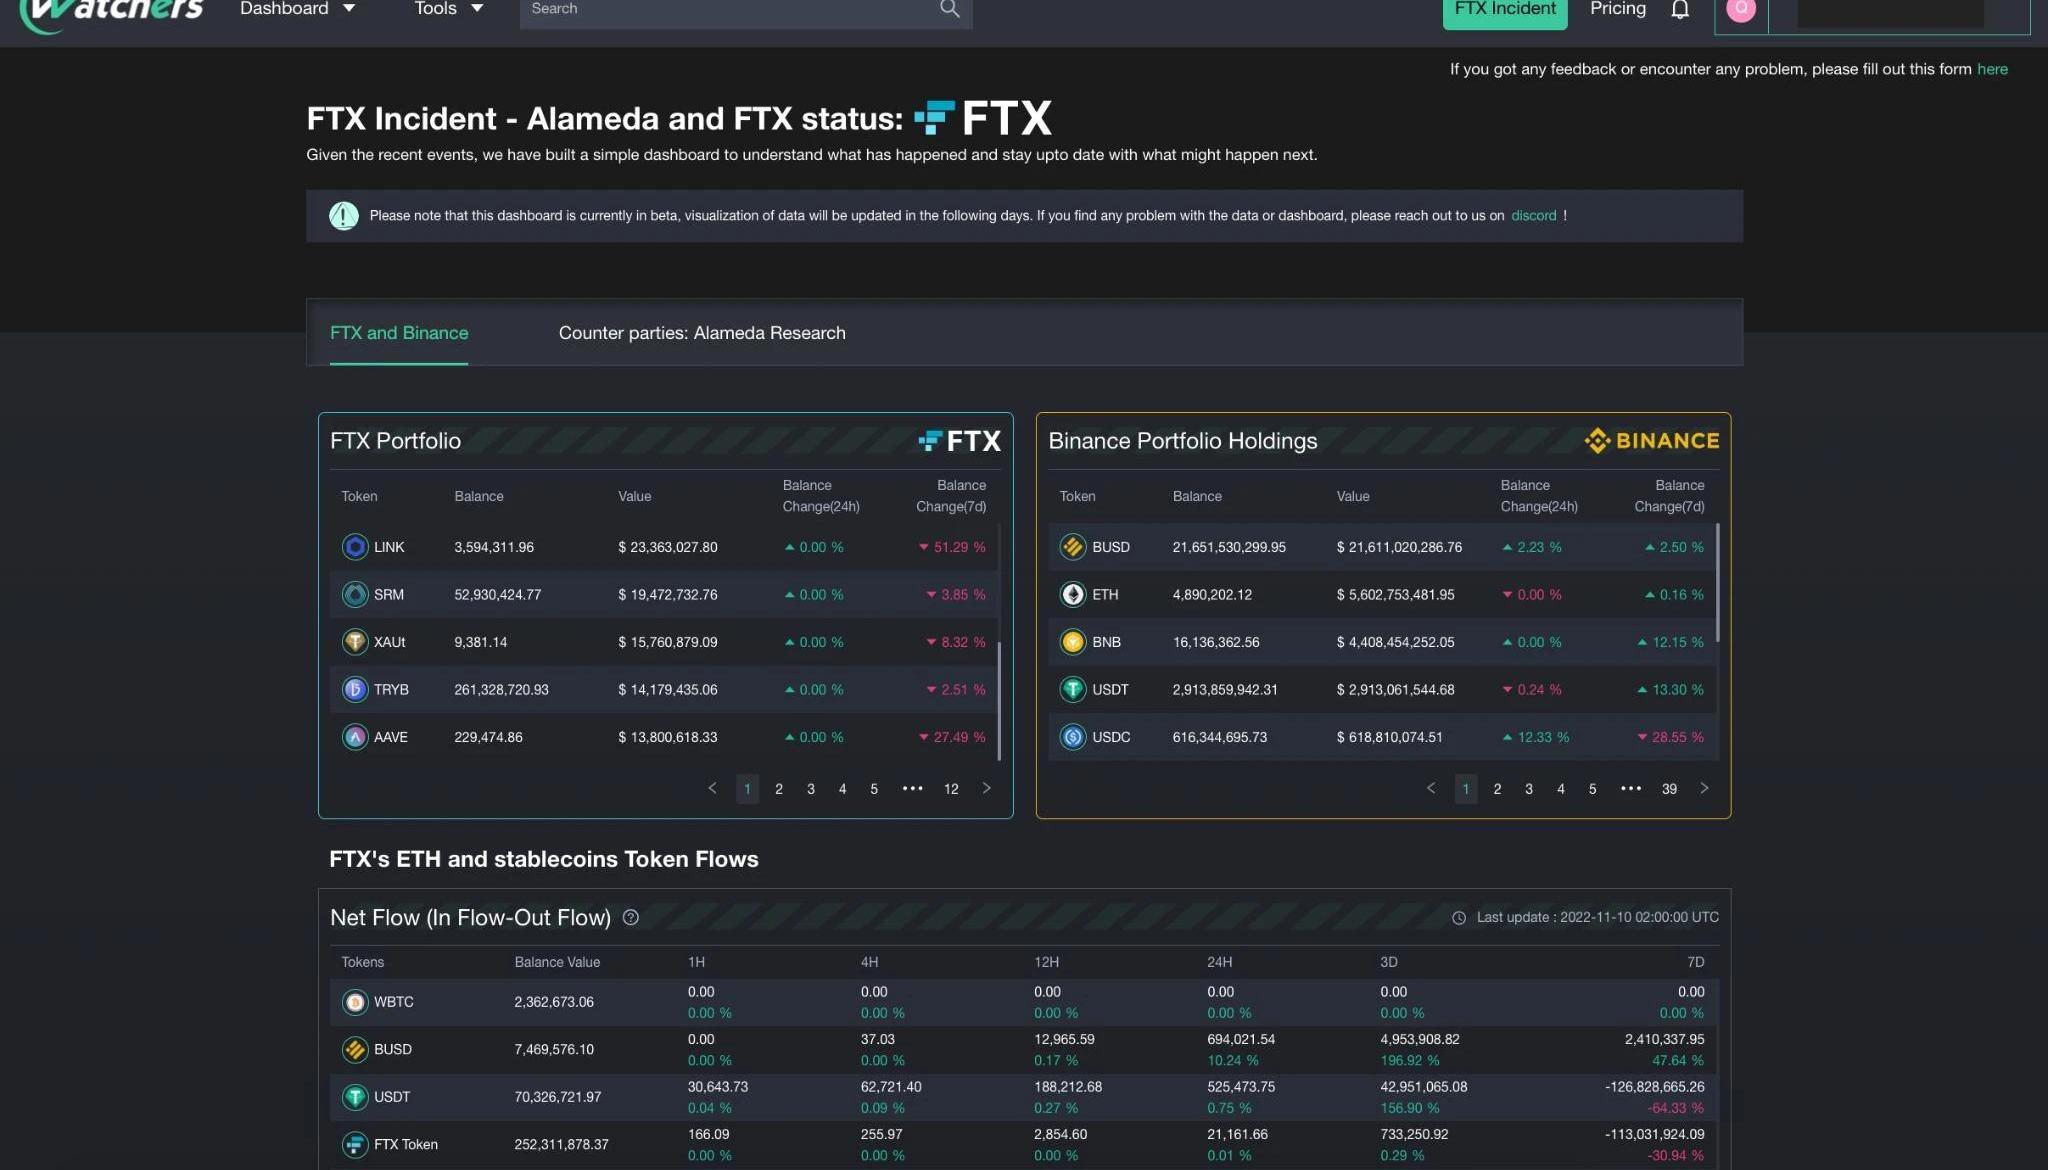Click AAVE 7d change 27.49 %
2048x1170 pixels.
click(952, 737)
